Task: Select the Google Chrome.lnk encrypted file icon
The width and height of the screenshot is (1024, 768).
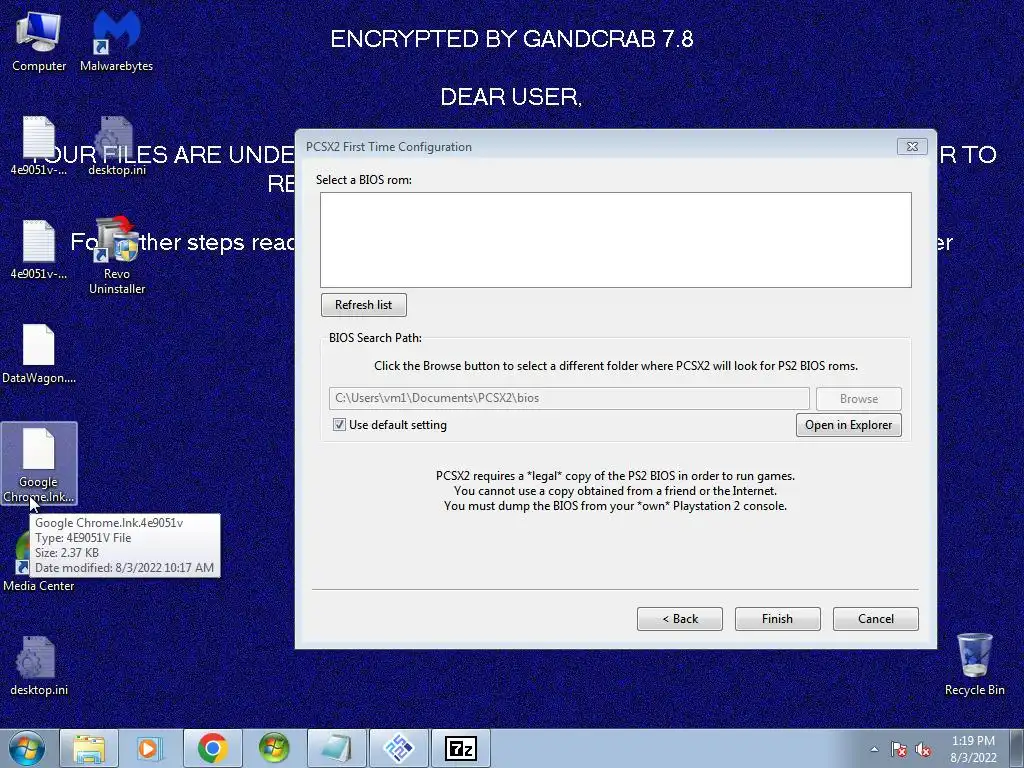Action: pyautogui.click(x=39, y=464)
